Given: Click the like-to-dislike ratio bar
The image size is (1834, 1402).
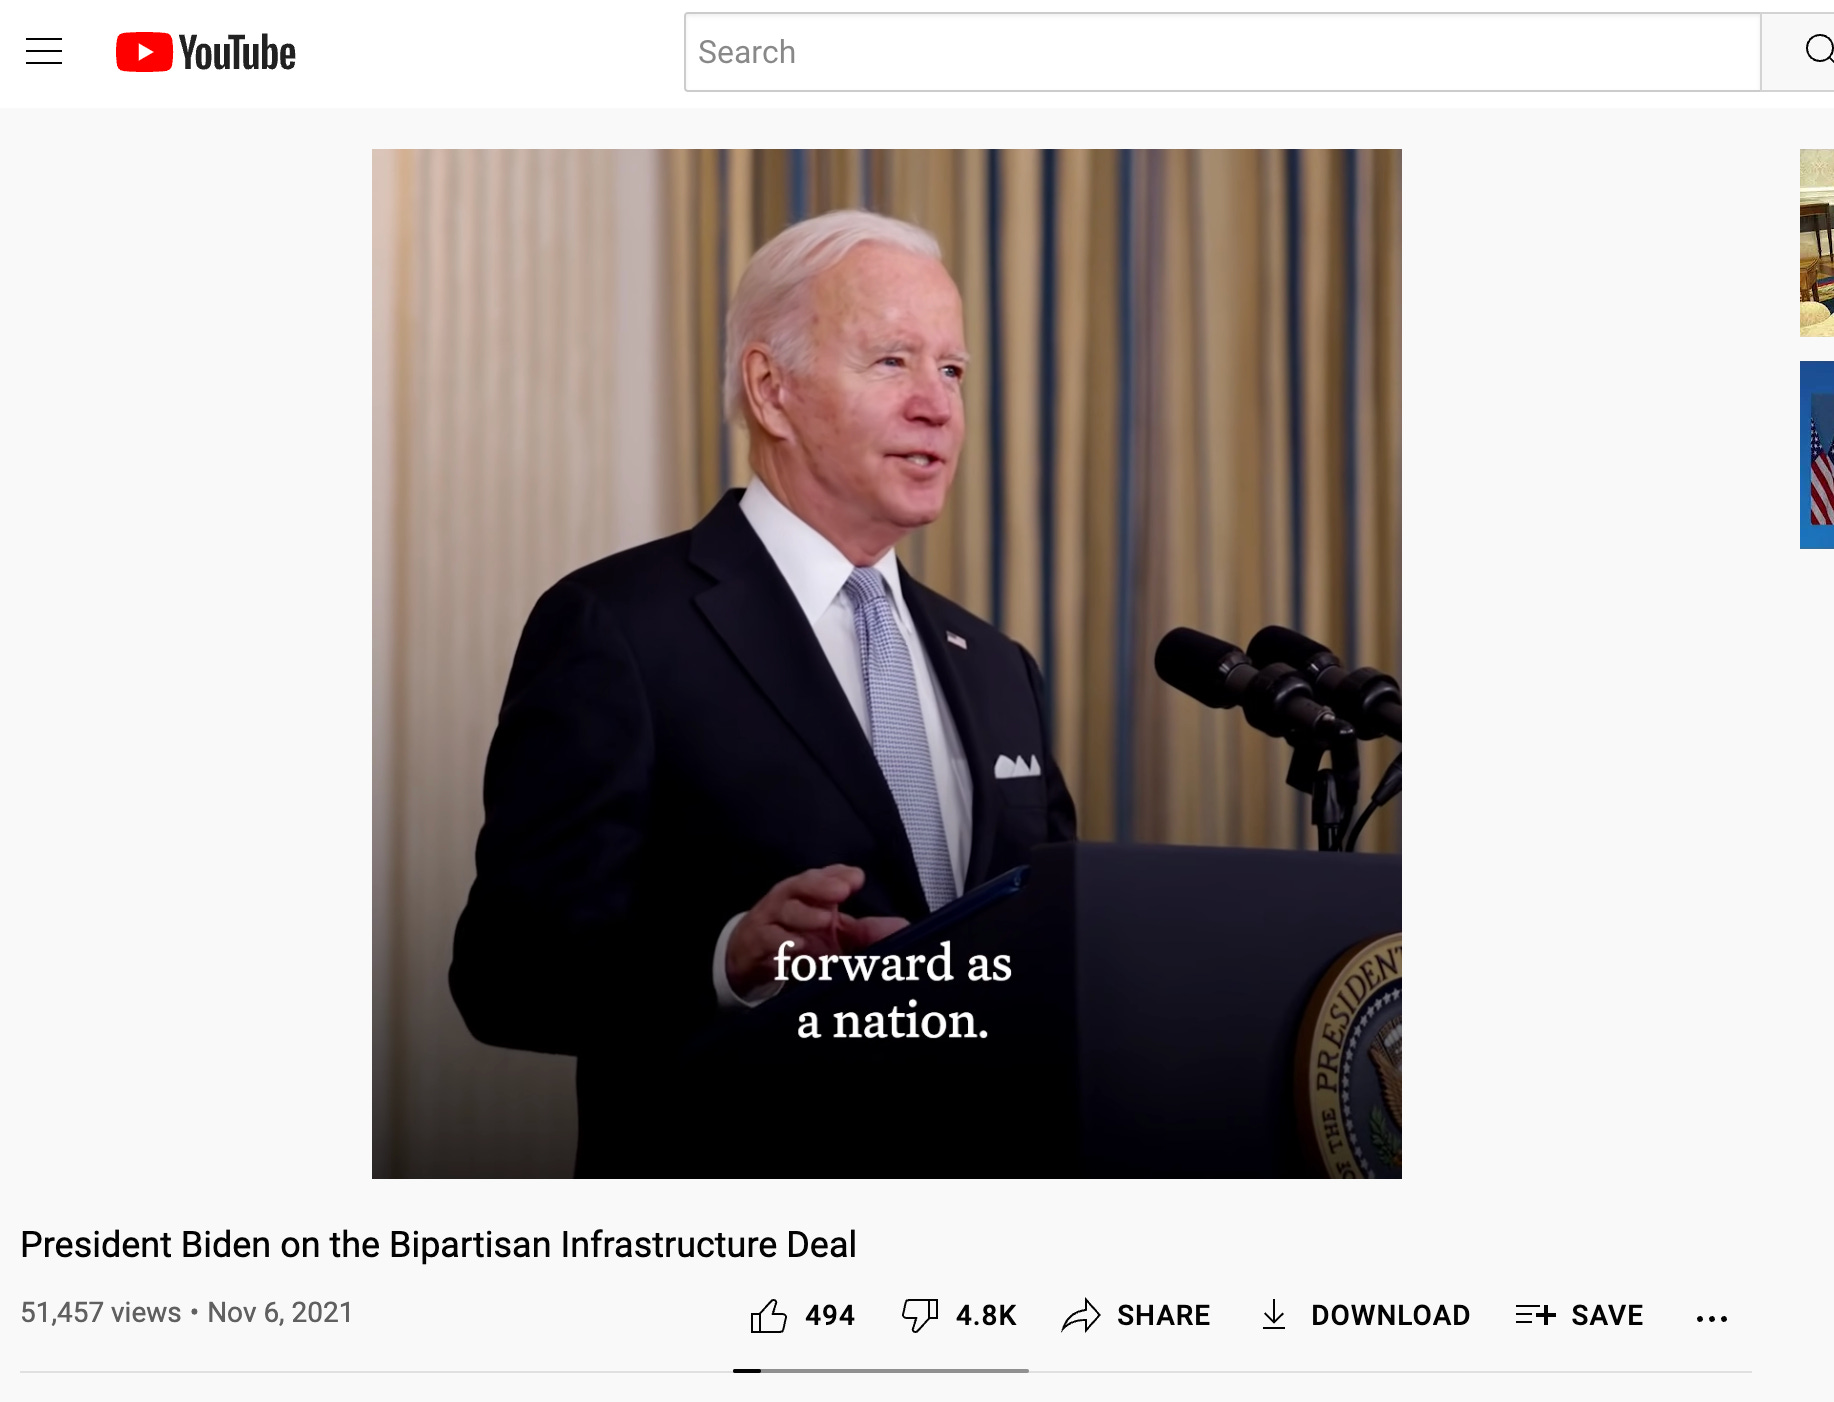Looking at the screenshot, I should click(881, 1371).
